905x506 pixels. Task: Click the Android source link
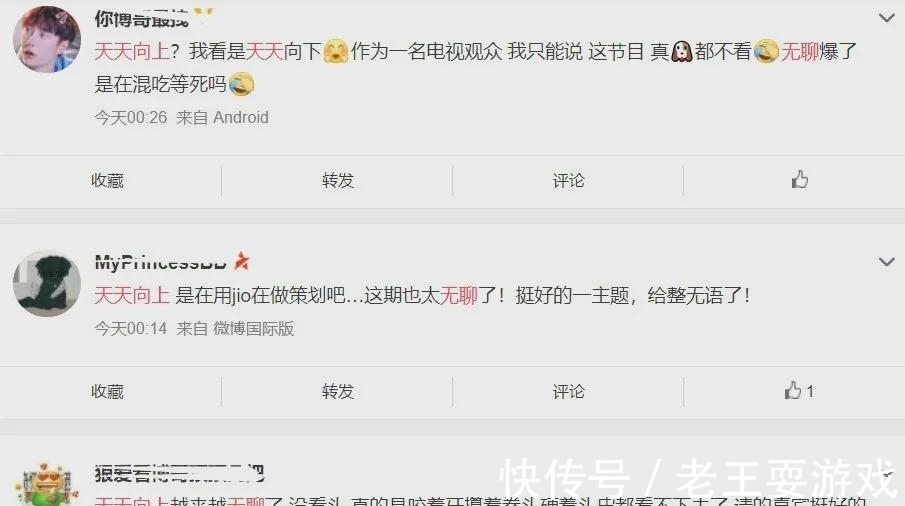(x=241, y=117)
